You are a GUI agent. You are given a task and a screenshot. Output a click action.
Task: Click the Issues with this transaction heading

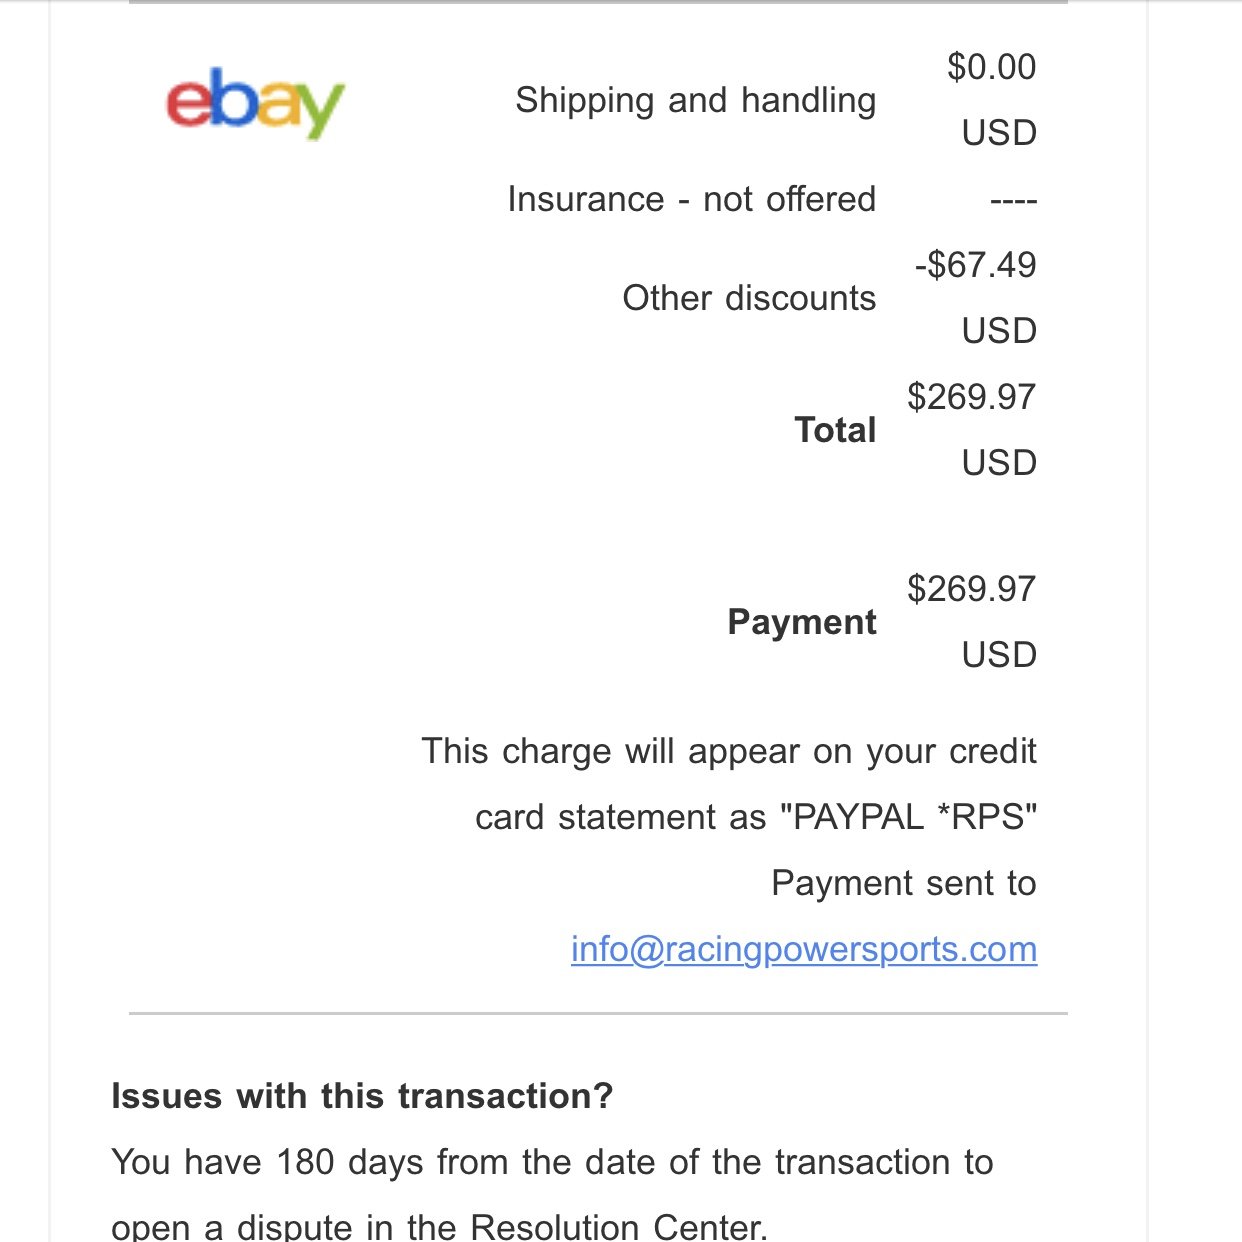pos(362,1096)
